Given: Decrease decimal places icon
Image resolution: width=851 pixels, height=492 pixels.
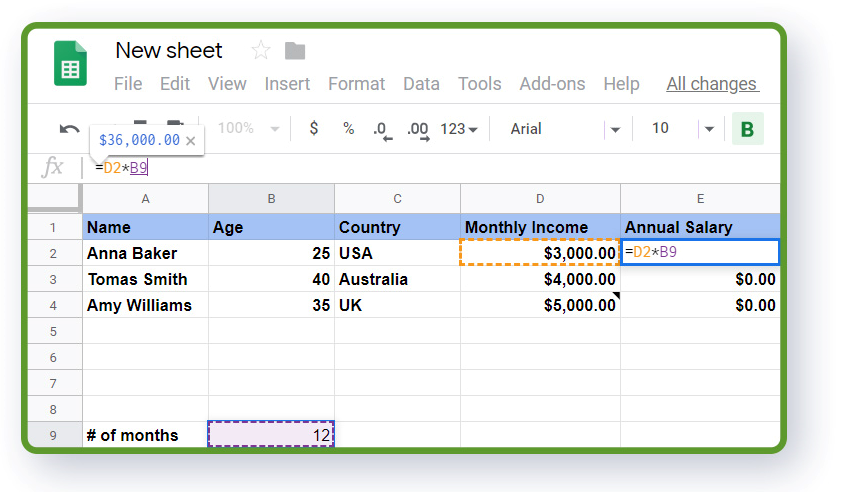Looking at the screenshot, I should click(382, 131).
